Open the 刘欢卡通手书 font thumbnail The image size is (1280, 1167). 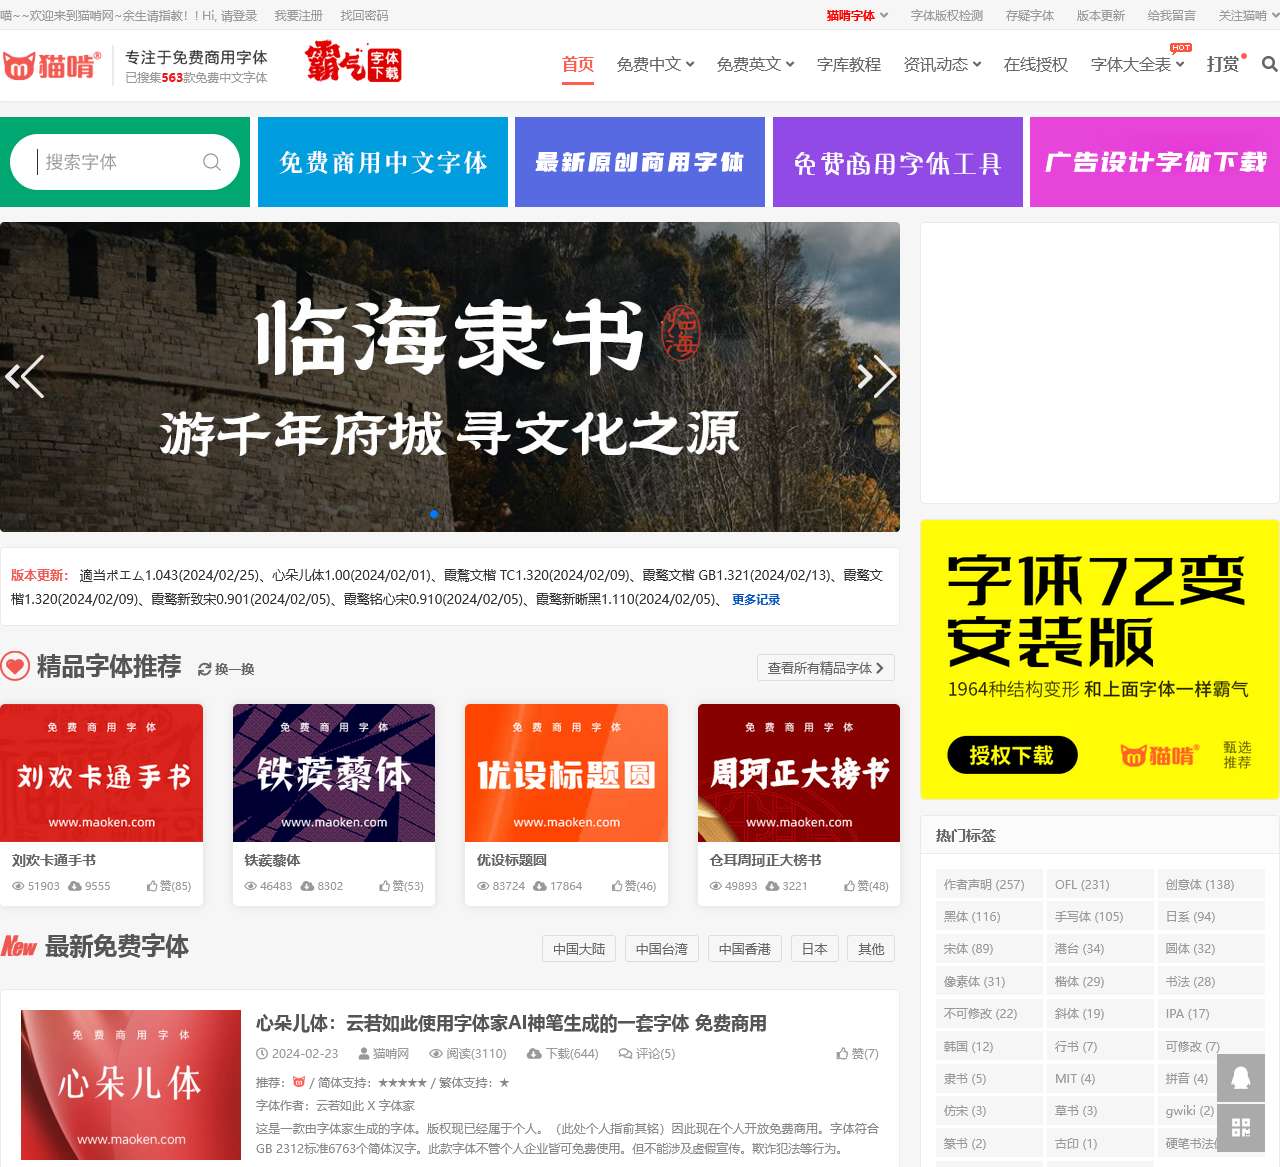102,773
